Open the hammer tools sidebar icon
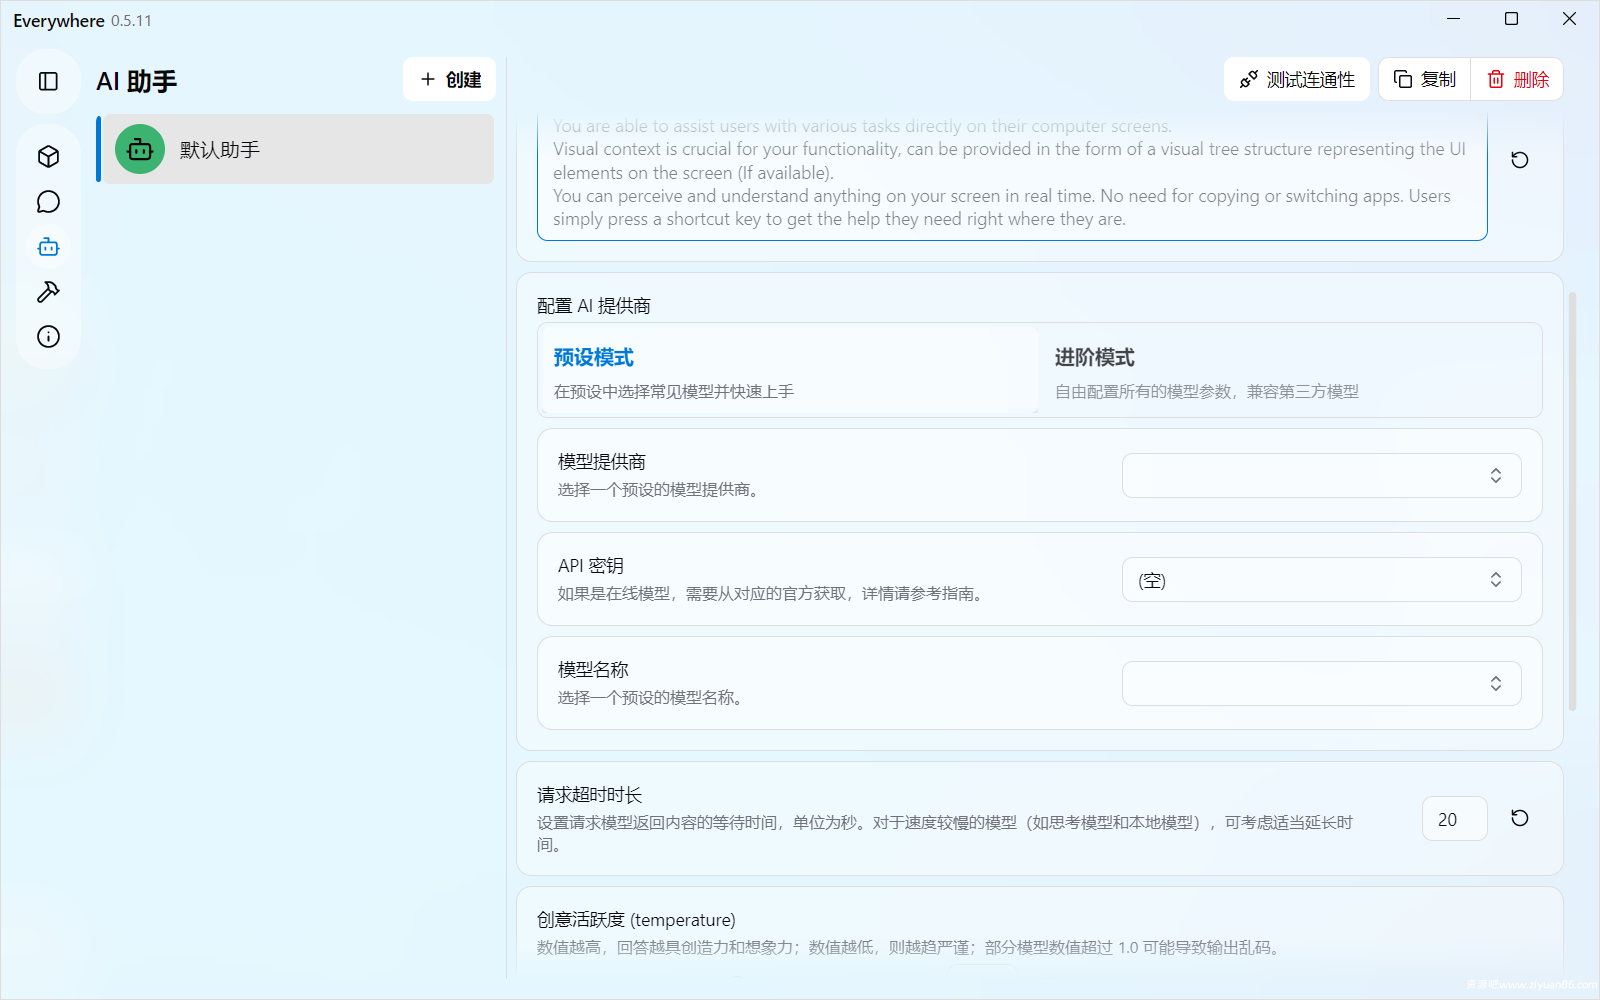 48,292
